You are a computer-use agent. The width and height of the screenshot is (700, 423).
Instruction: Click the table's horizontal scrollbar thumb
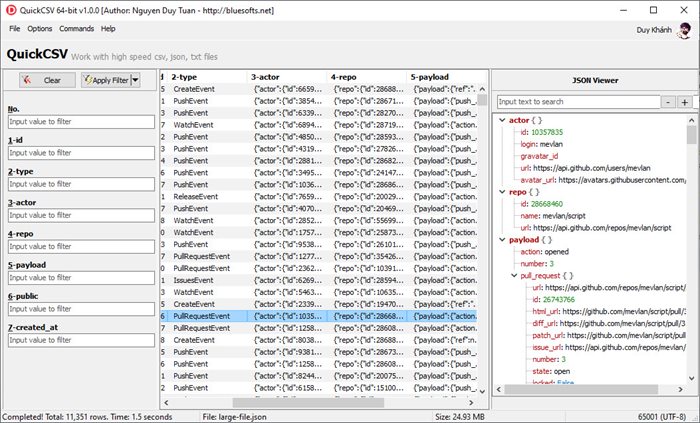pyautogui.click(x=308, y=402)
